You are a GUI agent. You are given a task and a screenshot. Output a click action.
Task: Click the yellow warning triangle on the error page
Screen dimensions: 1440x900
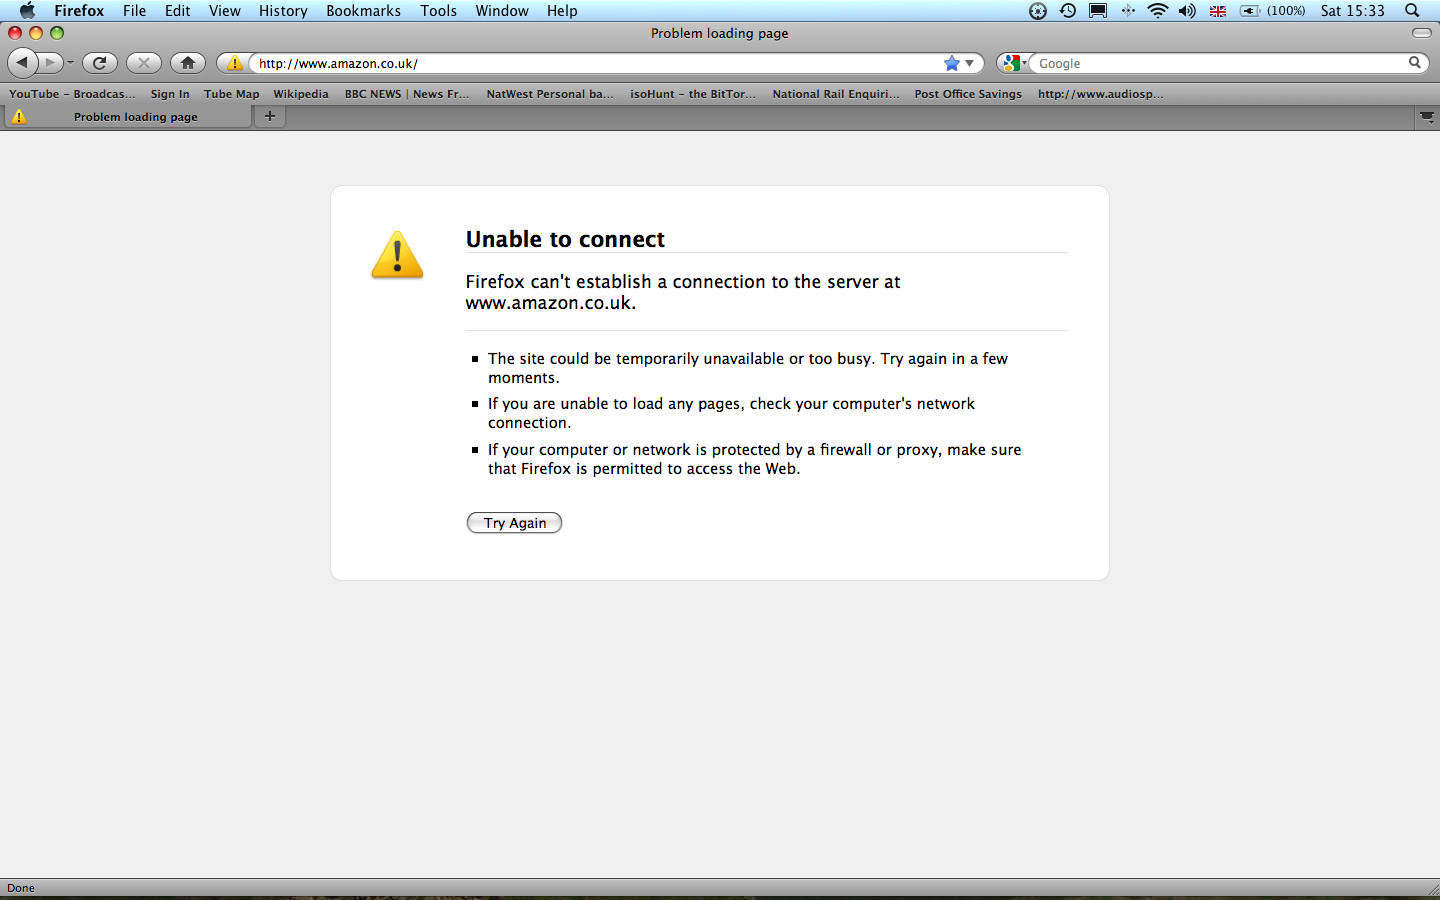(x=397, y=255)
